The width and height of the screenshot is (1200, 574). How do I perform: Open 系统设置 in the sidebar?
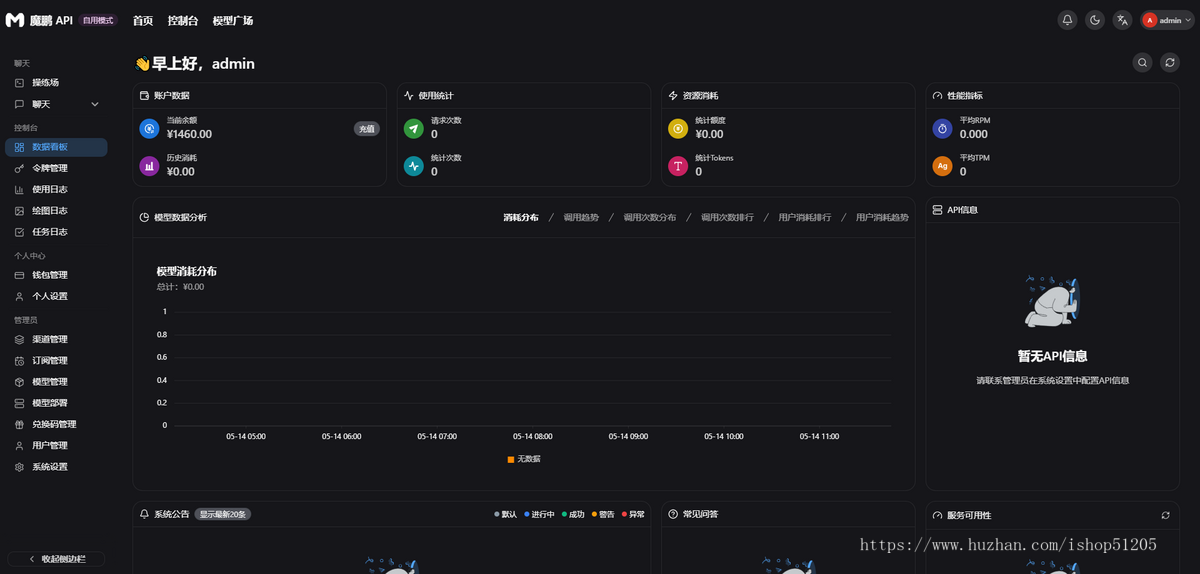56,467
